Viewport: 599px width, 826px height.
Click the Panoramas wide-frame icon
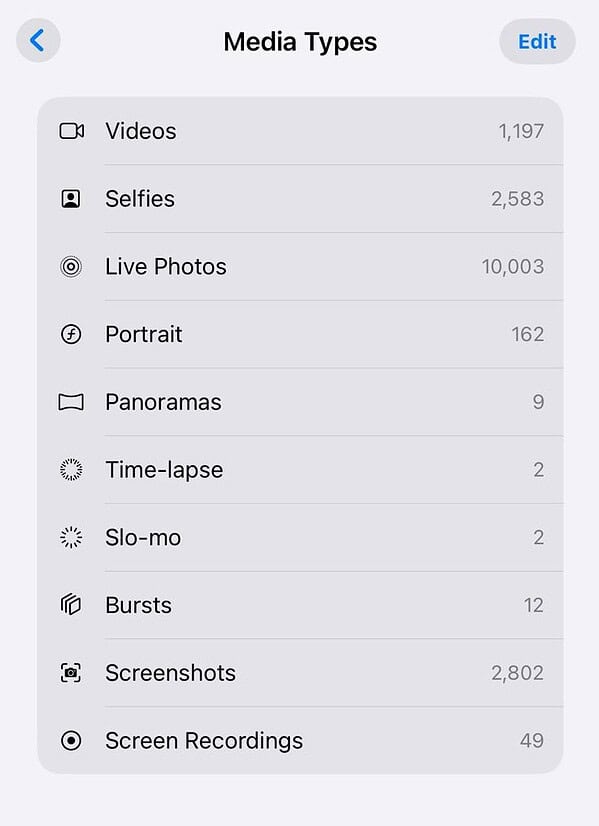(69, 402)
